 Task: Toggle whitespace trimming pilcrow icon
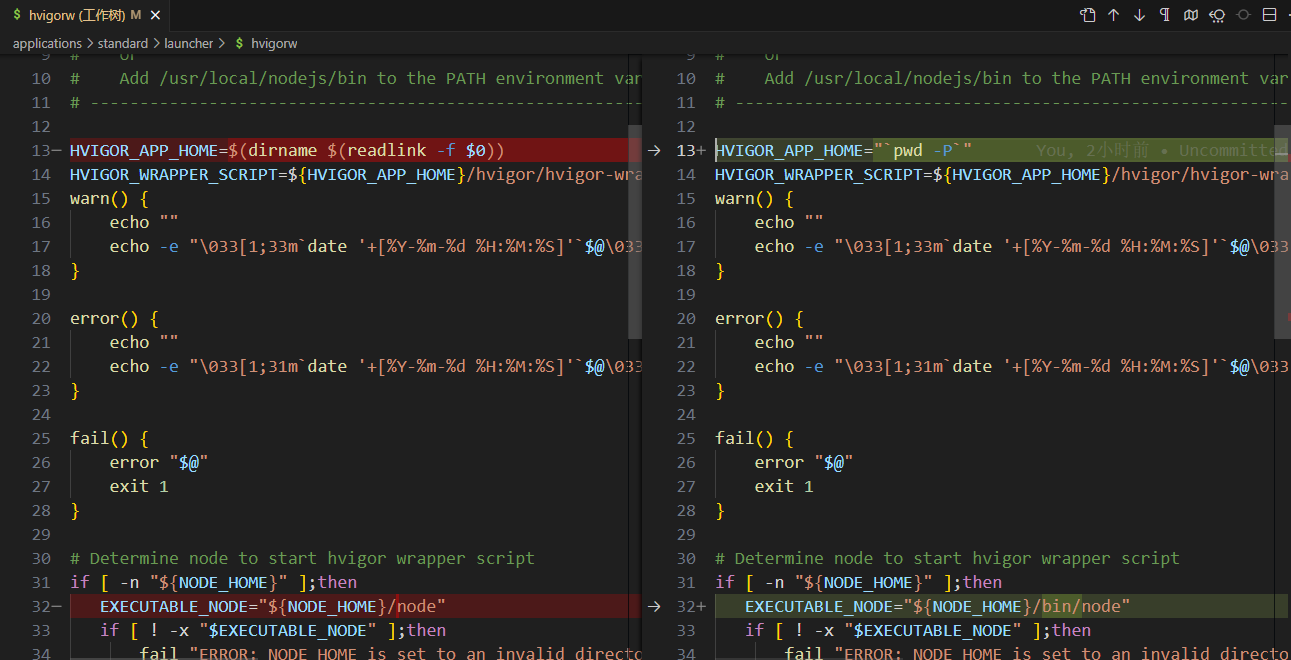pos(1165,15)
